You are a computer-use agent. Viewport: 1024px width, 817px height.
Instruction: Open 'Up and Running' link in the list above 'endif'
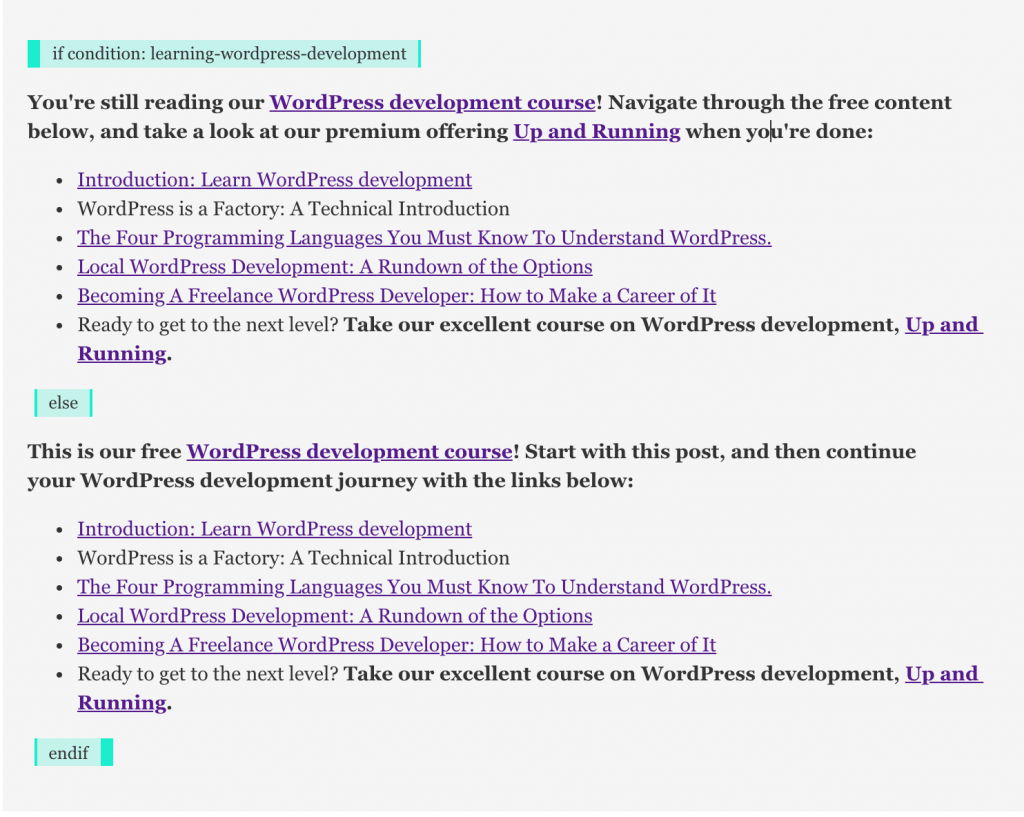pos(943,674)
